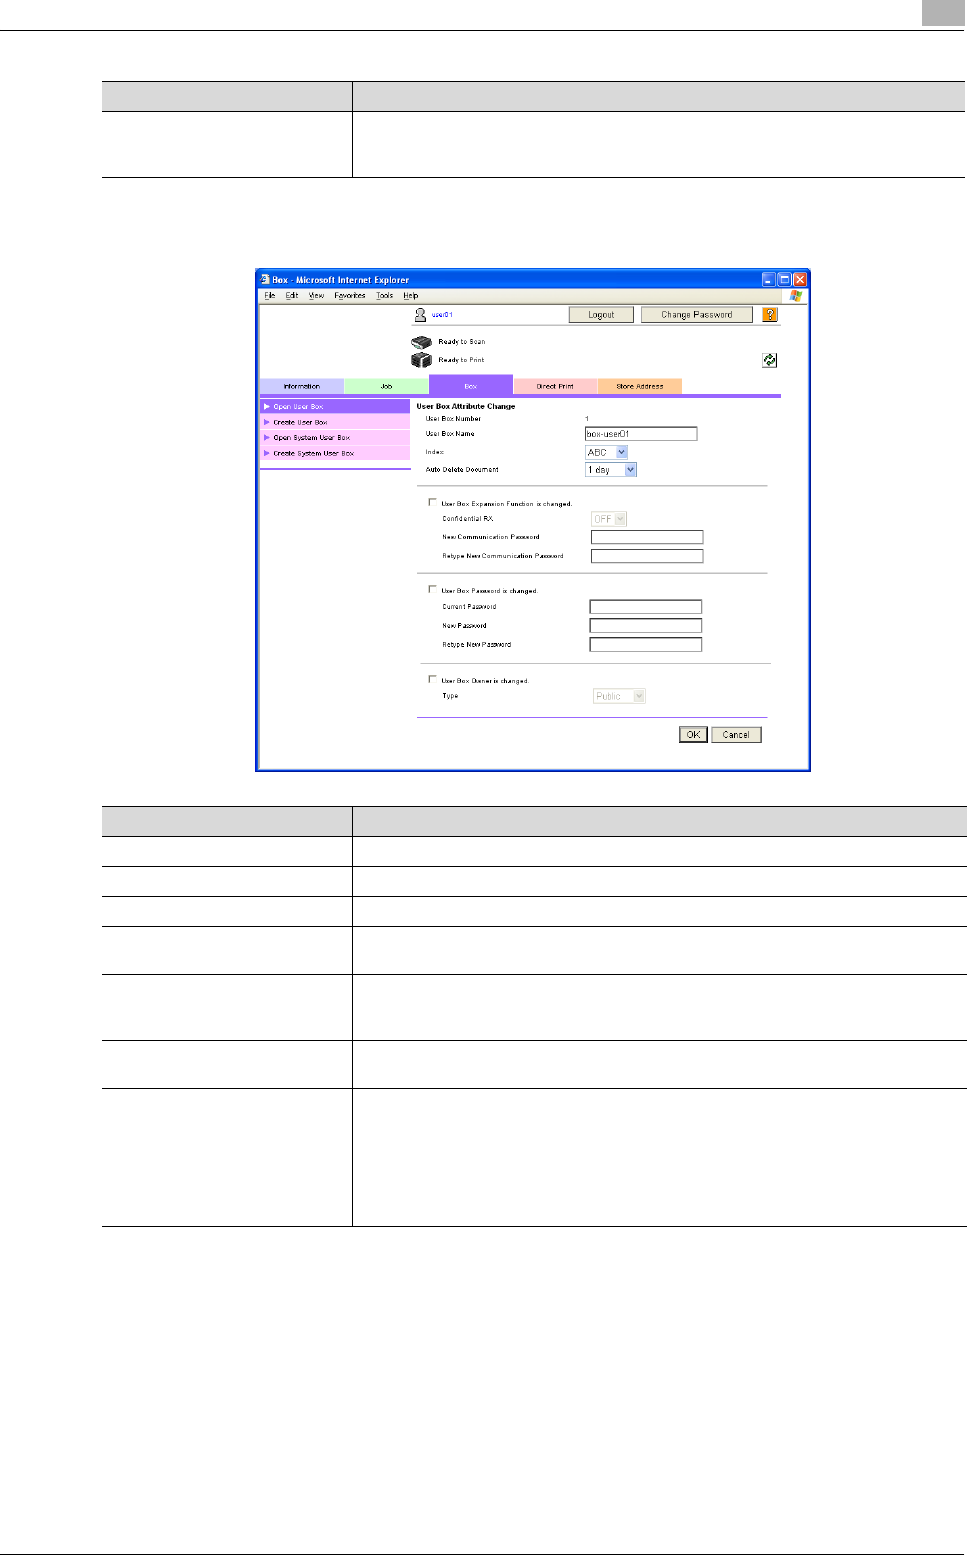The width and height of the screenshot is (967, 1555).
Task: Open the Auto Delete Document dropdown
Action: click(611, 469)
